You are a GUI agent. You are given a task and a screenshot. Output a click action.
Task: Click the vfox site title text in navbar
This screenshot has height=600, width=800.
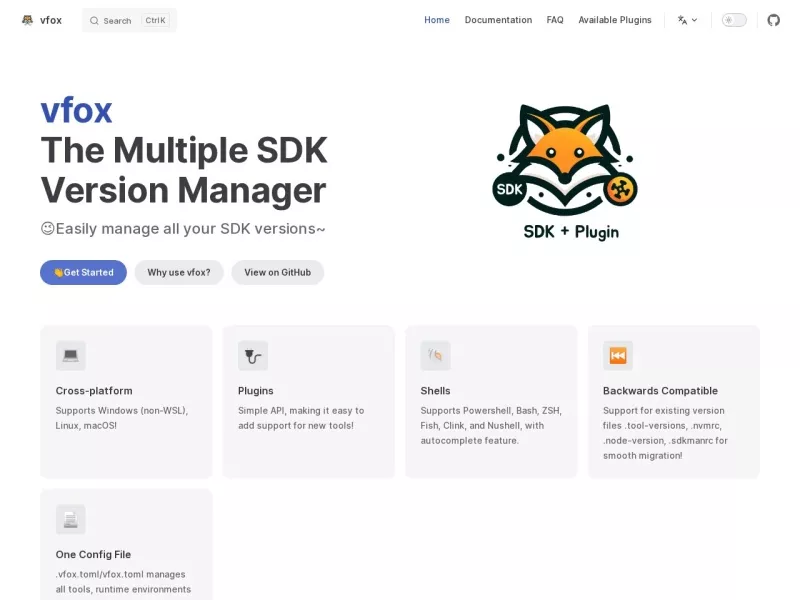[x=51, y=20]
